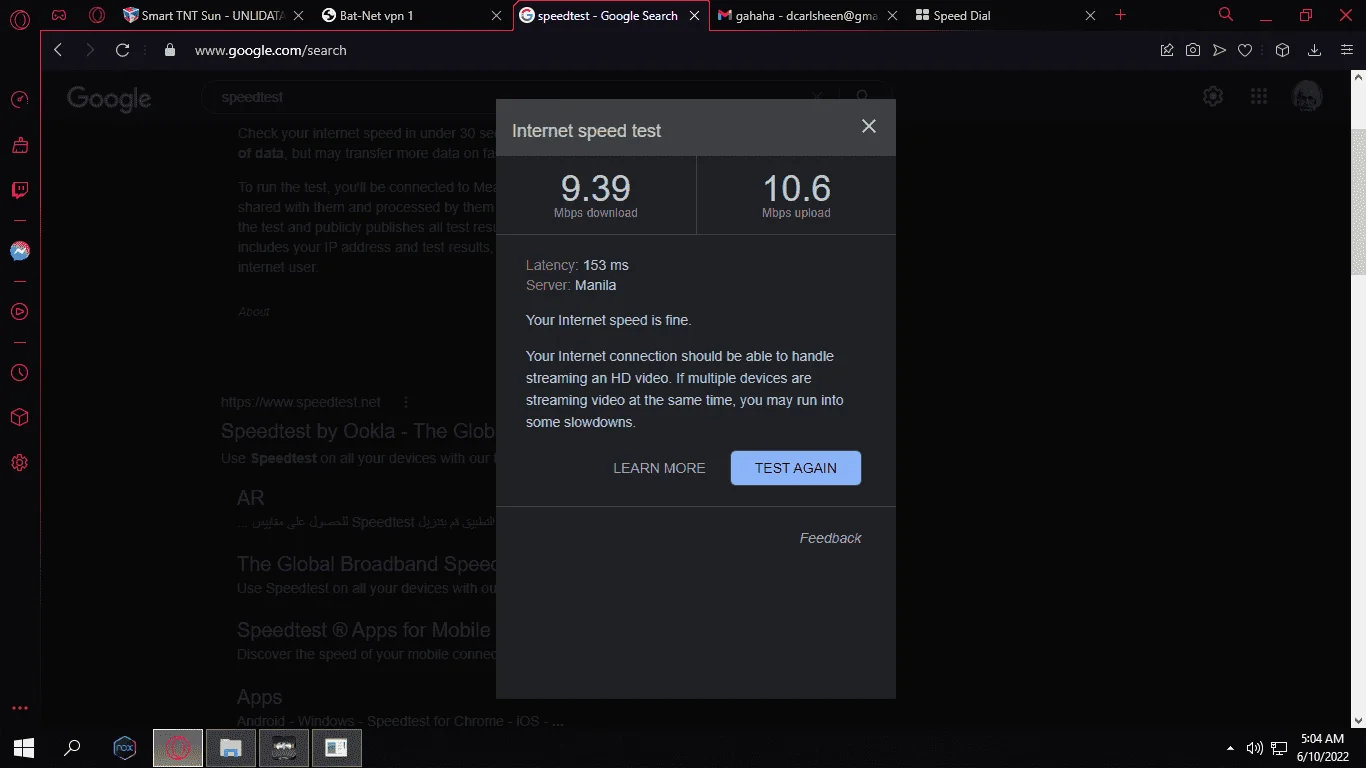Go forward with the forward arrow
This screenshot has height=768, width=1366.
pos(90,50)
